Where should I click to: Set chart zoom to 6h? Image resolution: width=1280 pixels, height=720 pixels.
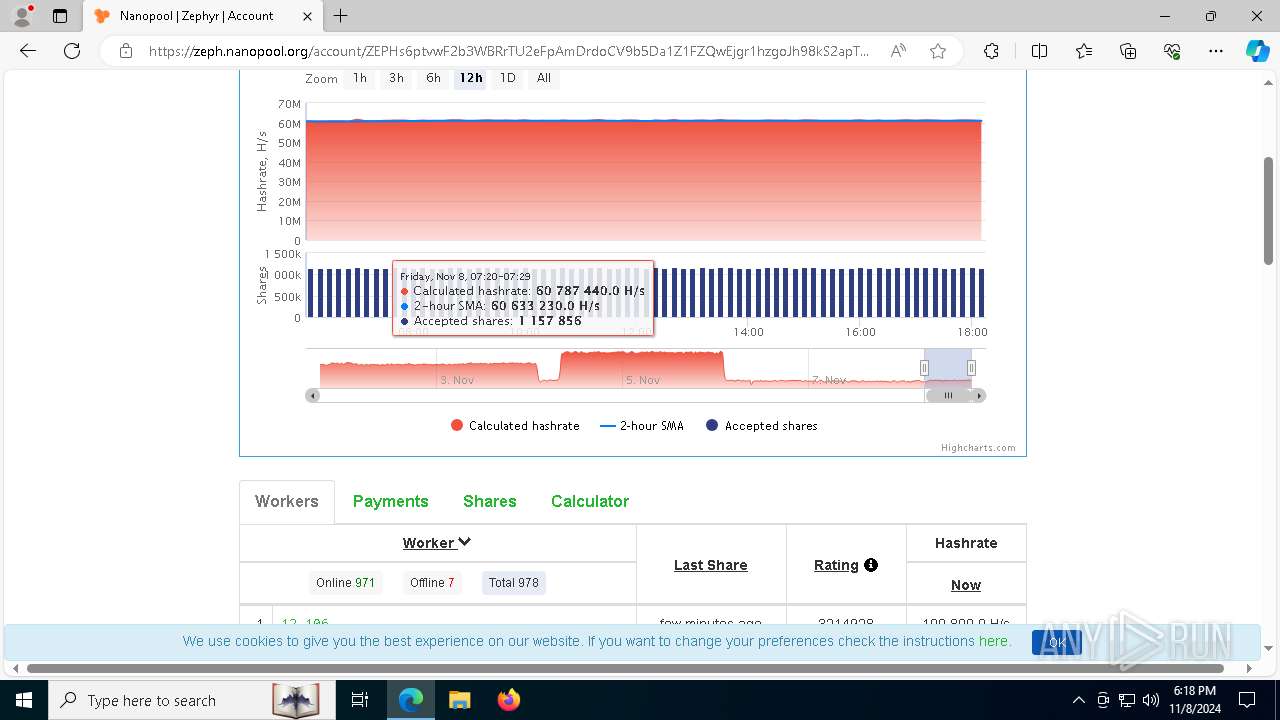click(x=433, y=78)
